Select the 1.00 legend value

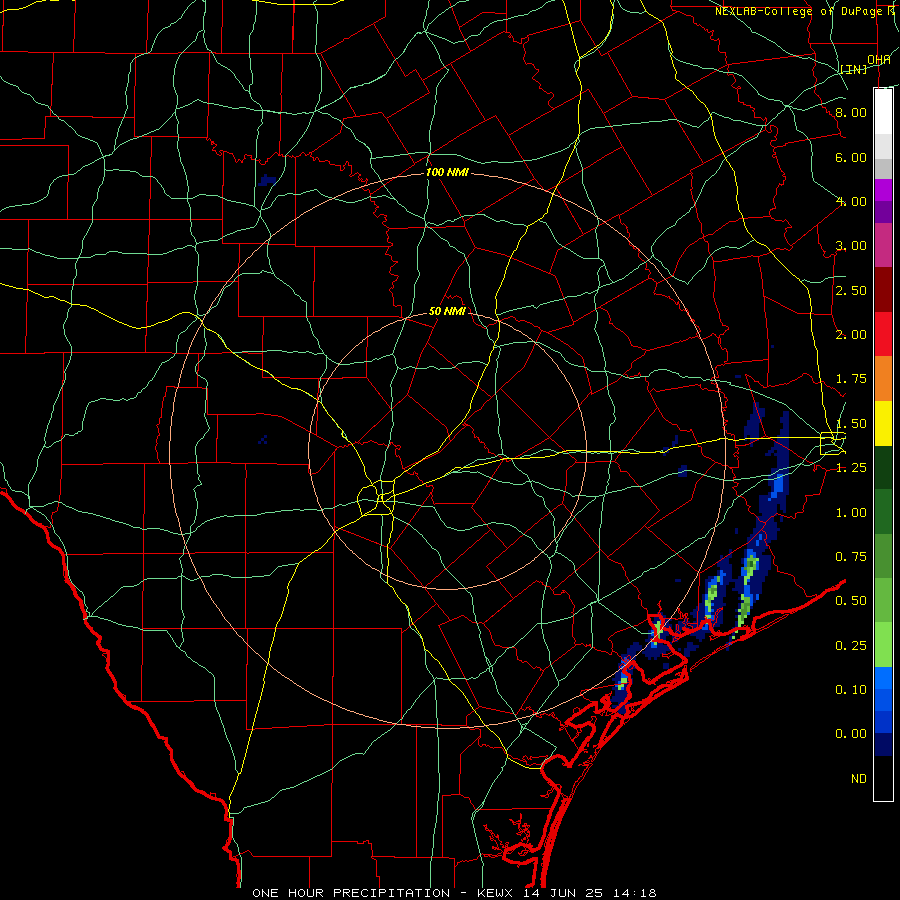click(851, 513)
